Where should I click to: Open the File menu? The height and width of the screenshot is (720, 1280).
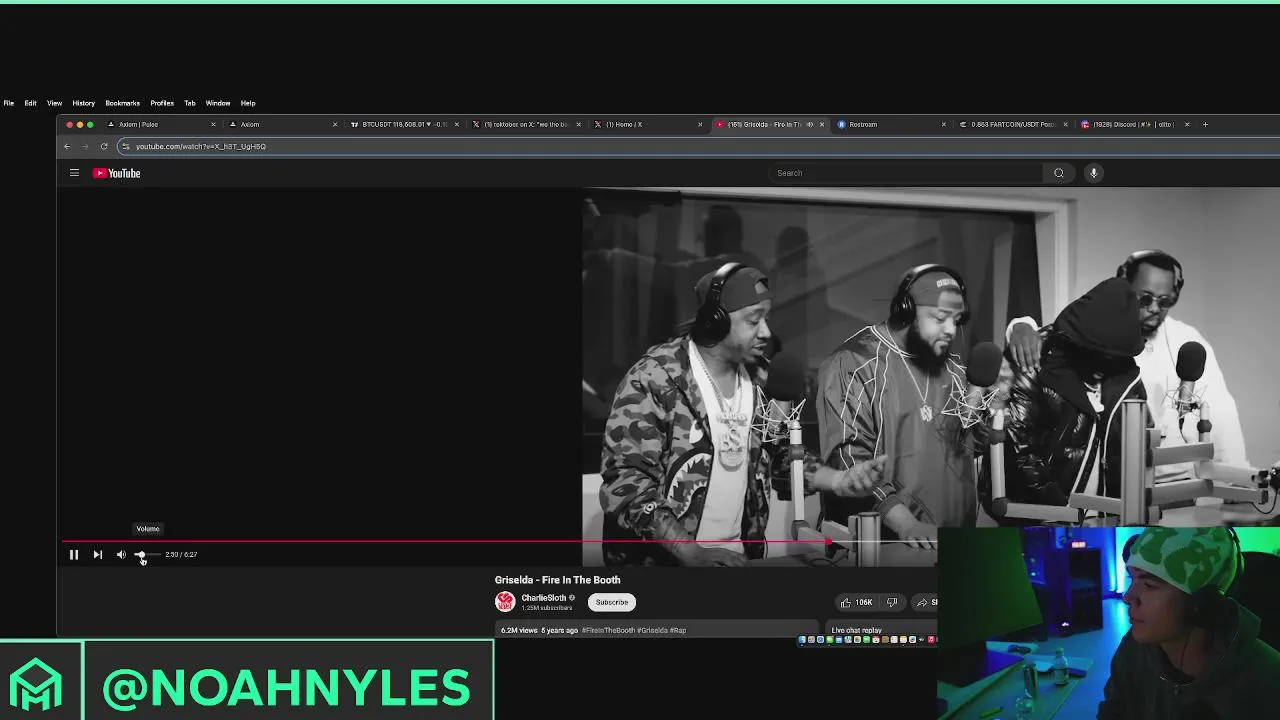pos(9,103)
